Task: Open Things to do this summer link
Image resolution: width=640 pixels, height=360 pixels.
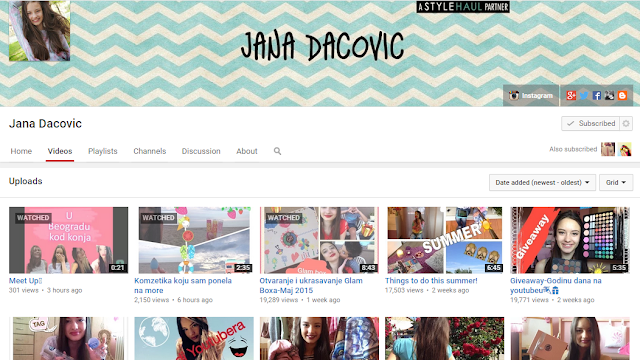Action: coord(431,281)
